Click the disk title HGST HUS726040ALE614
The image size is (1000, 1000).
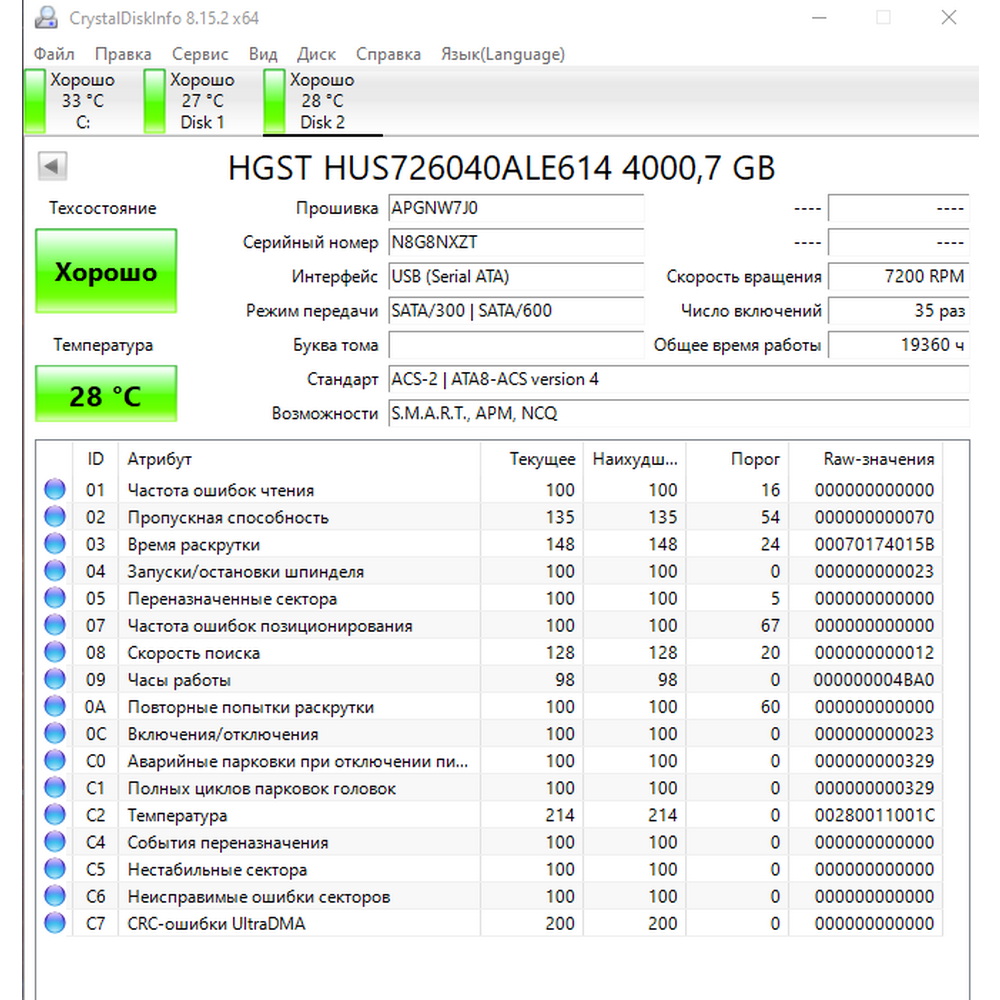[x=501, y=168]
